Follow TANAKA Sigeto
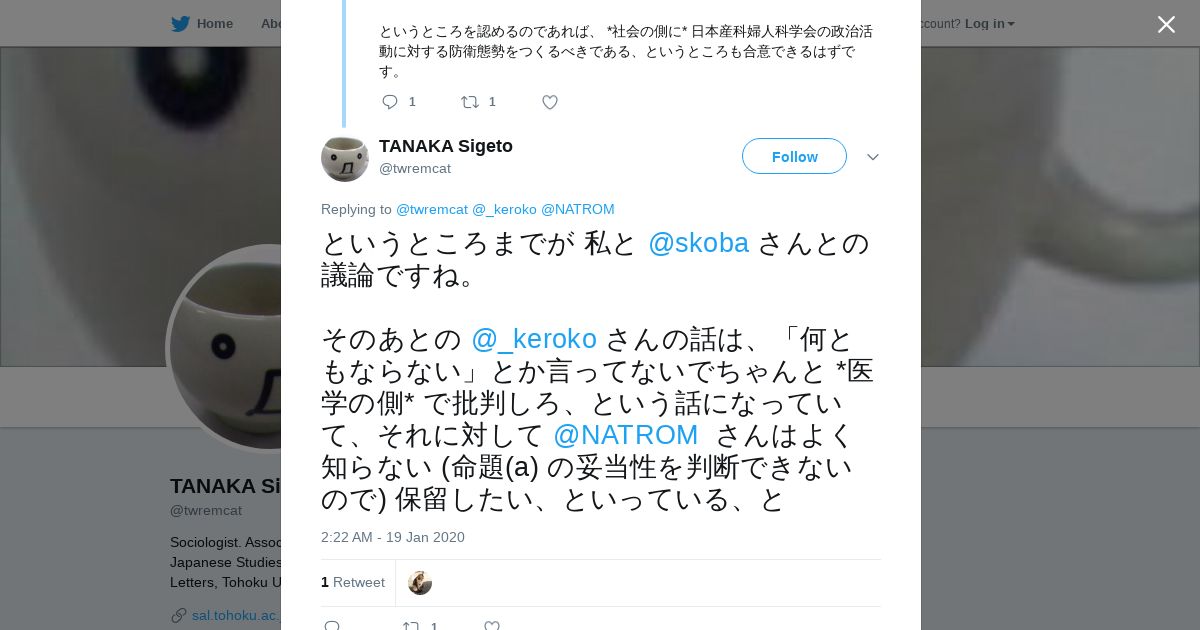 tap(794, 157)
